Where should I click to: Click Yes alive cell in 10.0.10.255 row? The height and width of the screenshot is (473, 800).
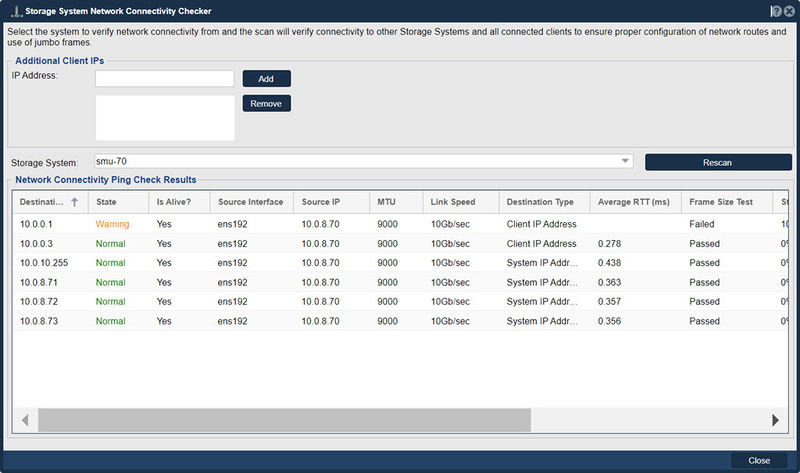(x=164, y=263)
